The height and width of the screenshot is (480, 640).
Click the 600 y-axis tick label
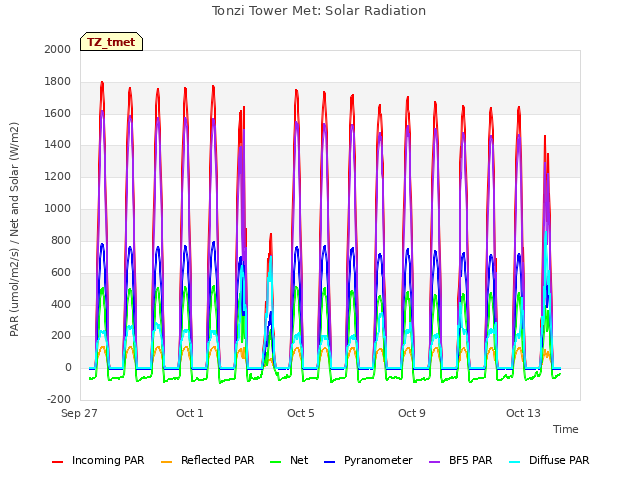pyautogui.click(x=61, y=273)
